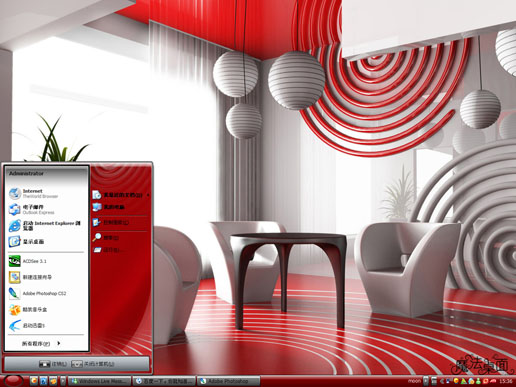The image size is (516, 387).
Task: Launch Outlook Express email entry
Action: pos(46,209)
